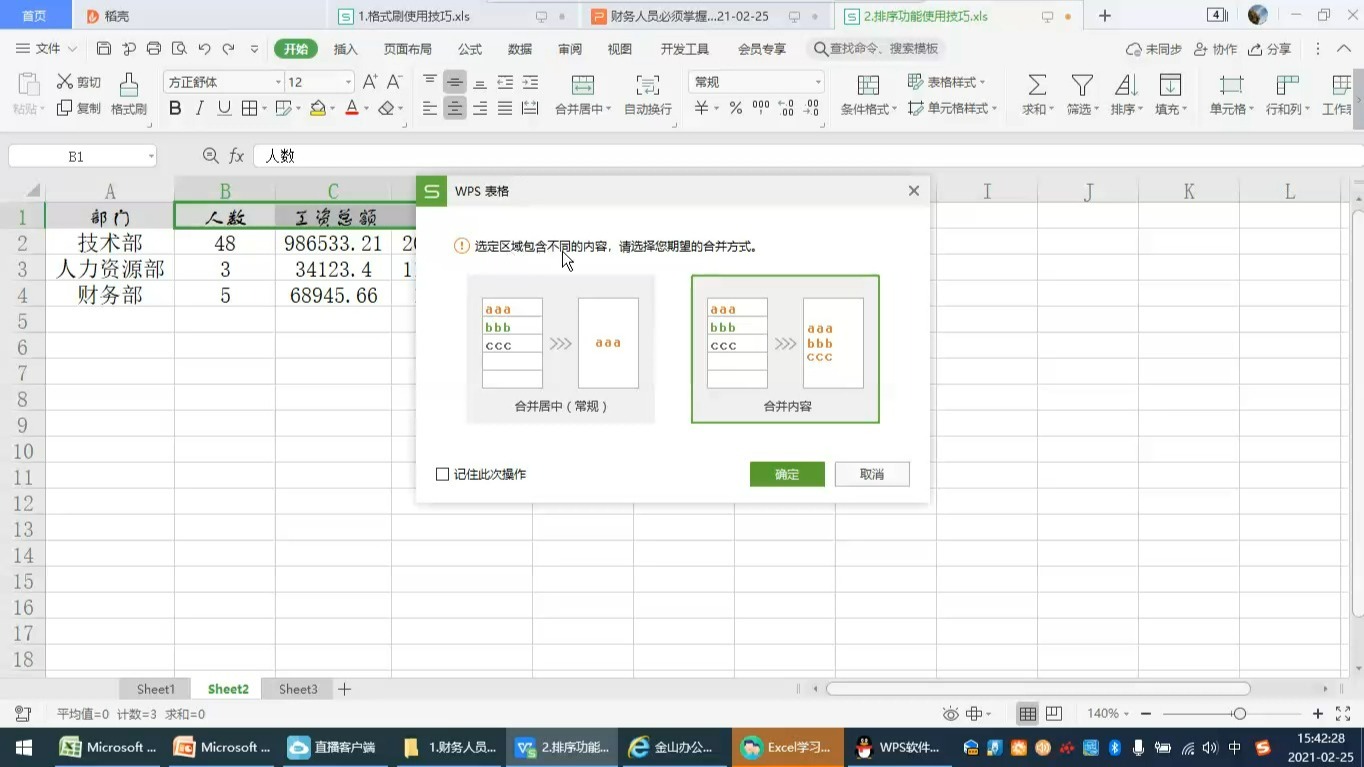Screen dimensions: 1364x767
Task: Check 记住此次操作 checkbox
Action: point(443,474)
